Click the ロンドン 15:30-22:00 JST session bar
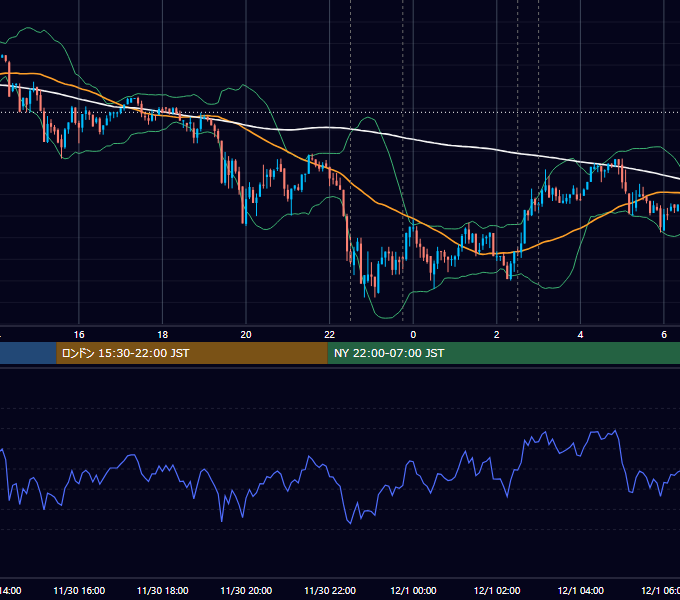The width and height of the screenshot is (680, 600). (192, 353)
